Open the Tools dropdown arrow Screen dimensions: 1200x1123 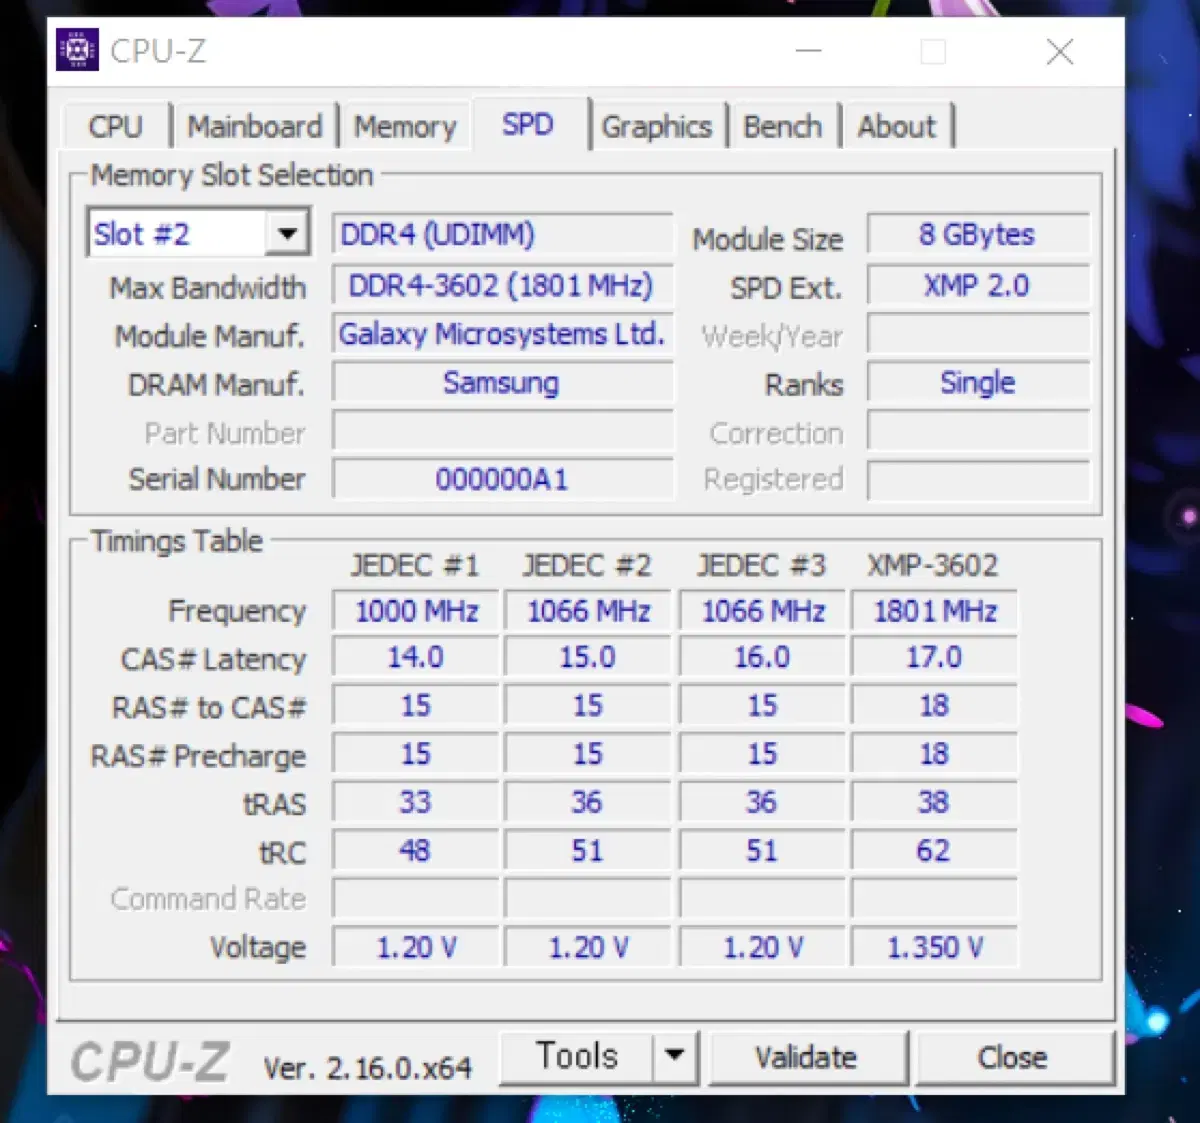click(675, 1055)
